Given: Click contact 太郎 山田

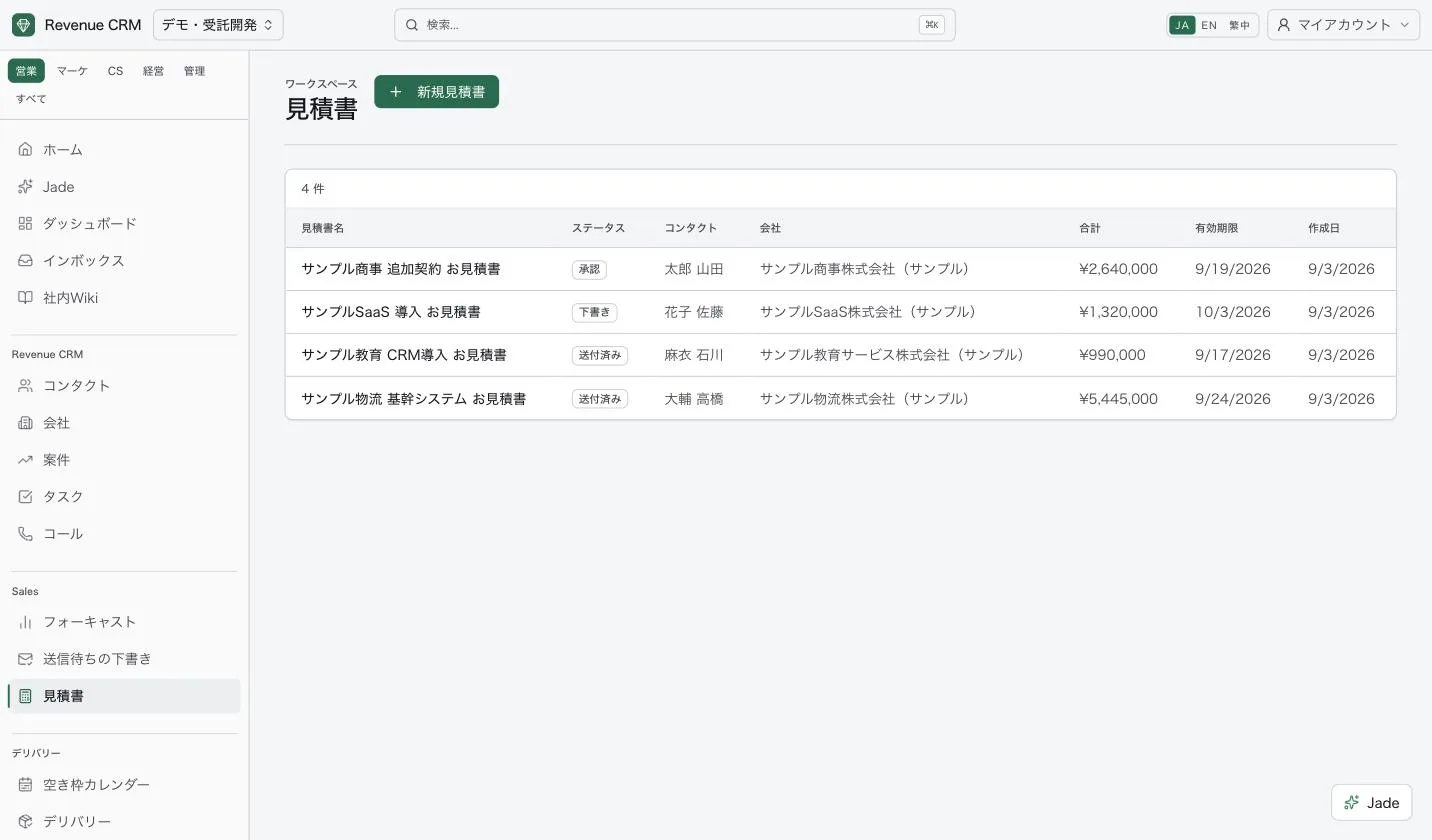Looking at the screenshot, I should pos(694,269).
